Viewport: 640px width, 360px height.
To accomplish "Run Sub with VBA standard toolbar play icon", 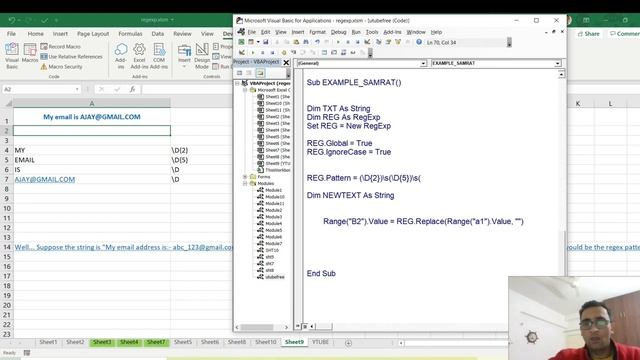I will tap(338, 42).
